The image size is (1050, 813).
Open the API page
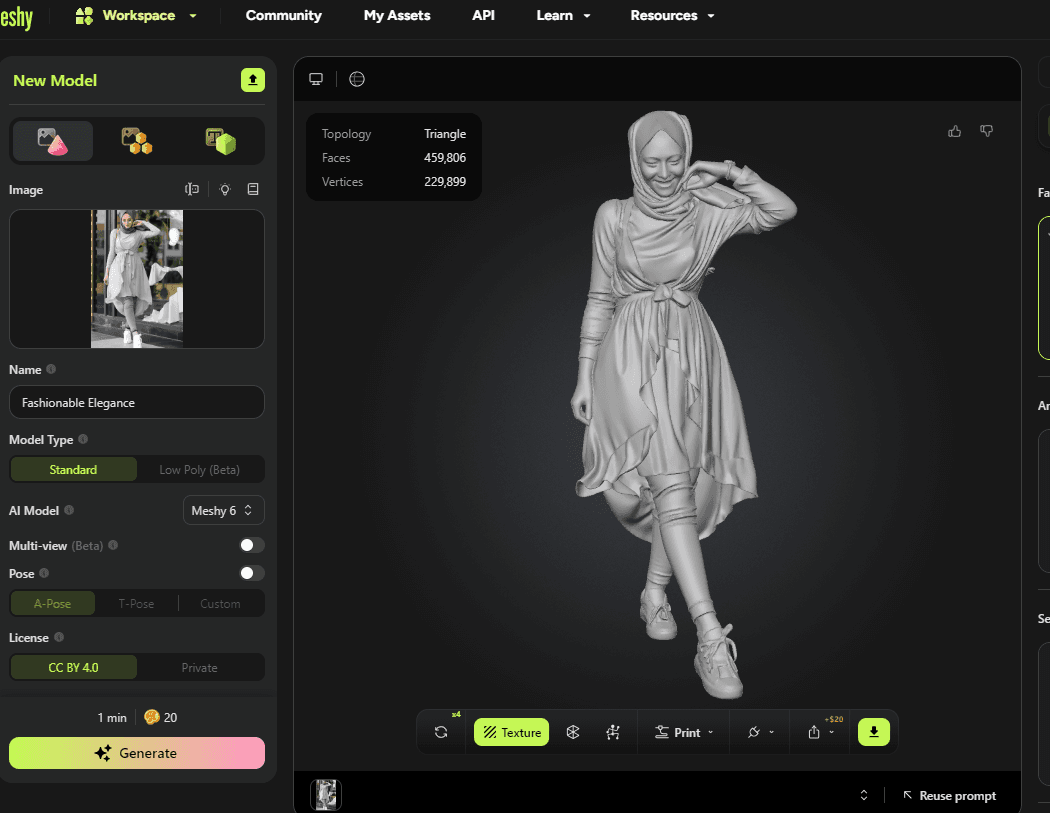click(483, 15)
